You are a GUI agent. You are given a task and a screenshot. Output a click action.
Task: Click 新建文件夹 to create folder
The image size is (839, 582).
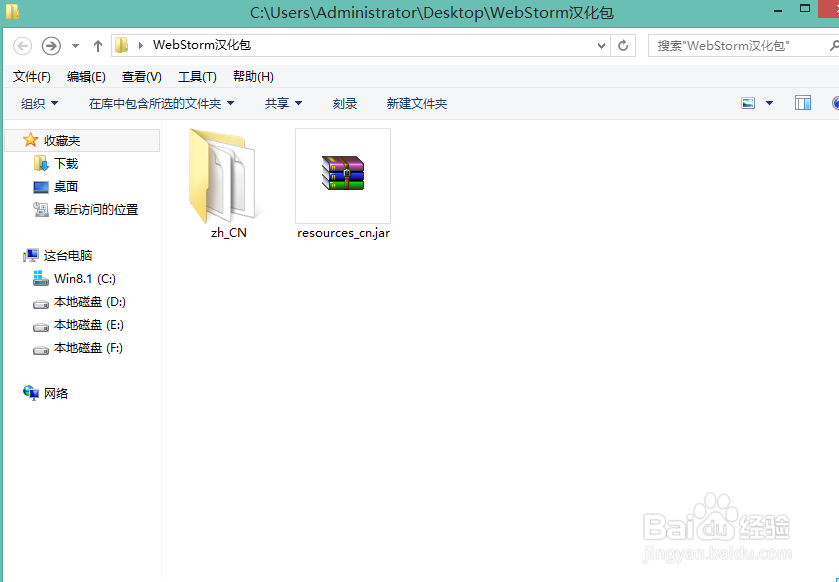tap(417, 103)
